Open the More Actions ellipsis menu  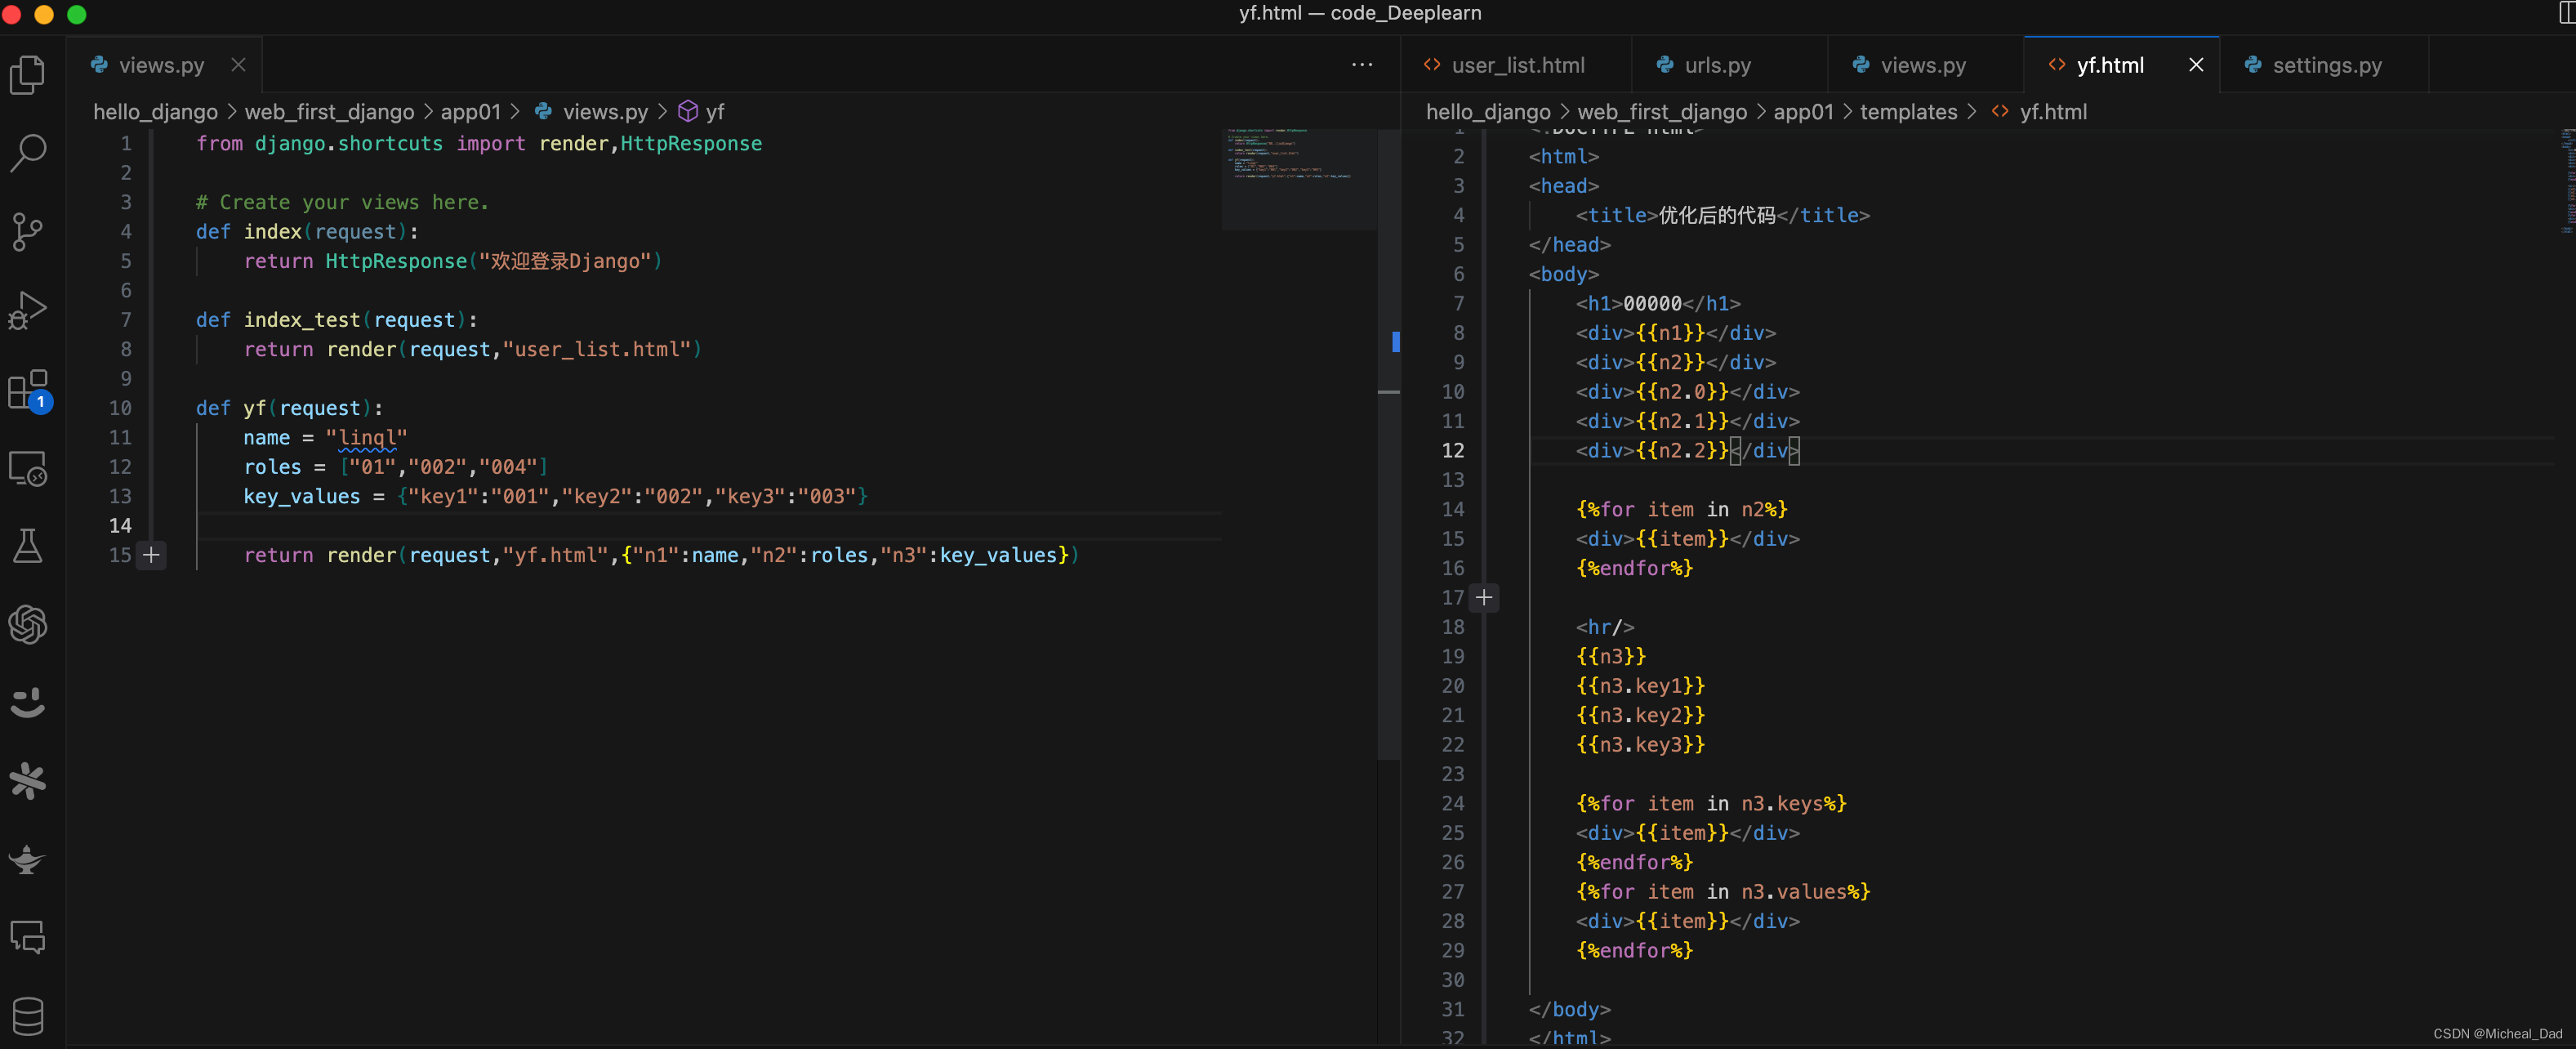pyautogui.click(x=1362, y=64)
